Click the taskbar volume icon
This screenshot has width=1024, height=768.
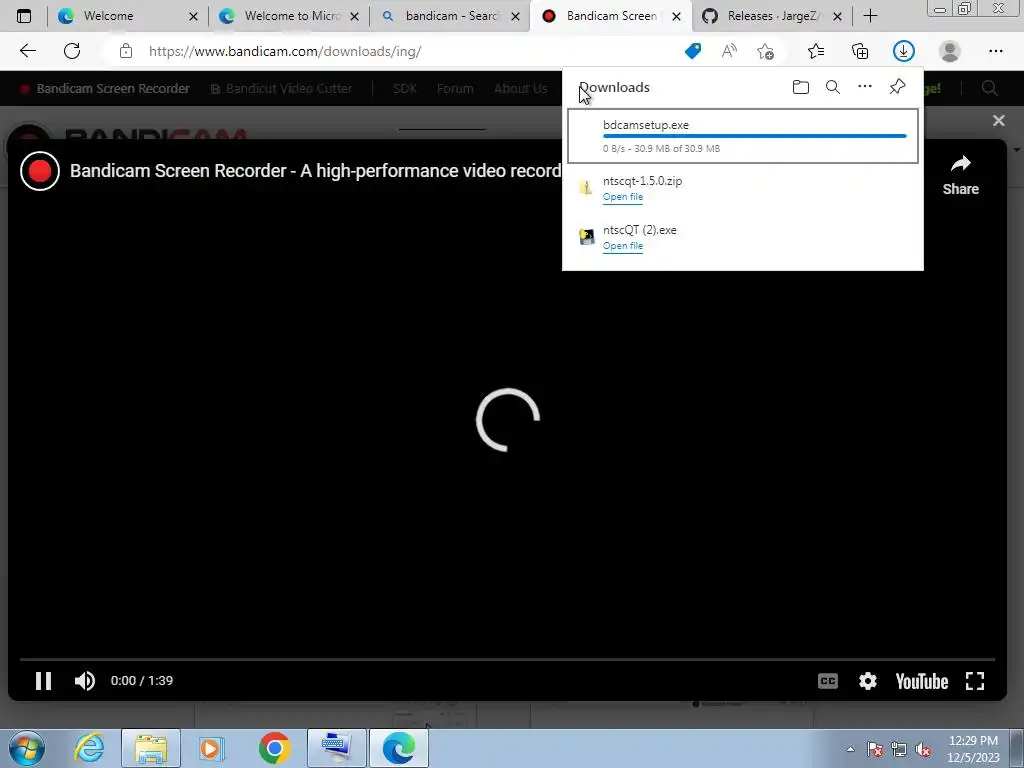[923, 749]
